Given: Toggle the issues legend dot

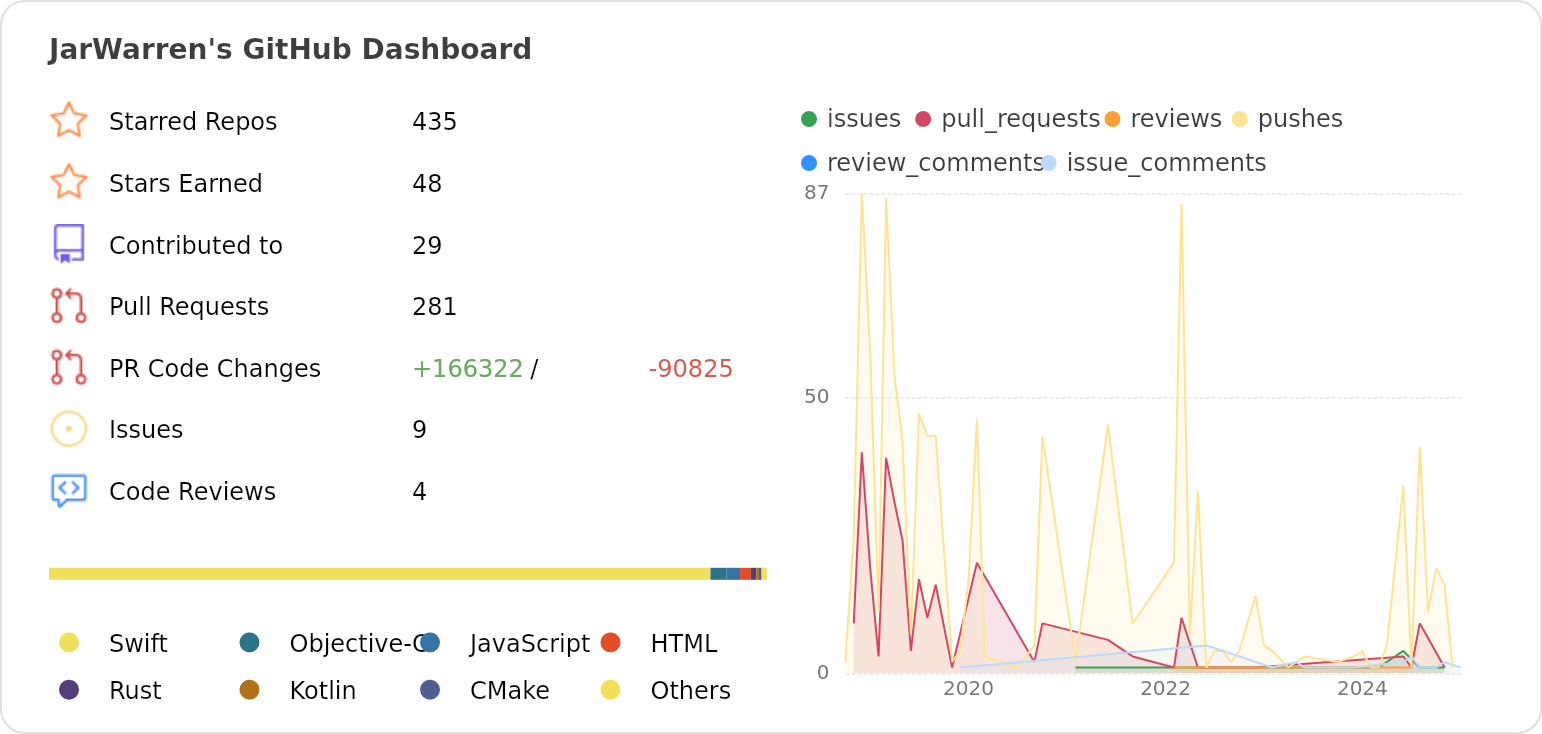Looking at the screenshot, I should (809, 119).
